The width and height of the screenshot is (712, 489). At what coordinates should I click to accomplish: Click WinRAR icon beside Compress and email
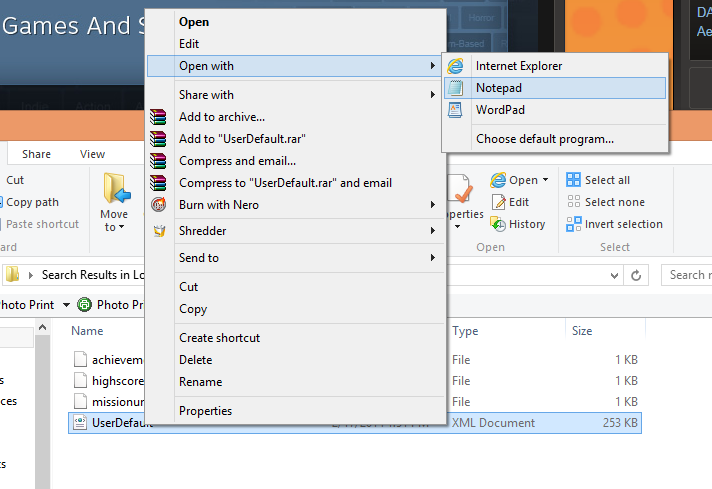point(158,161)
